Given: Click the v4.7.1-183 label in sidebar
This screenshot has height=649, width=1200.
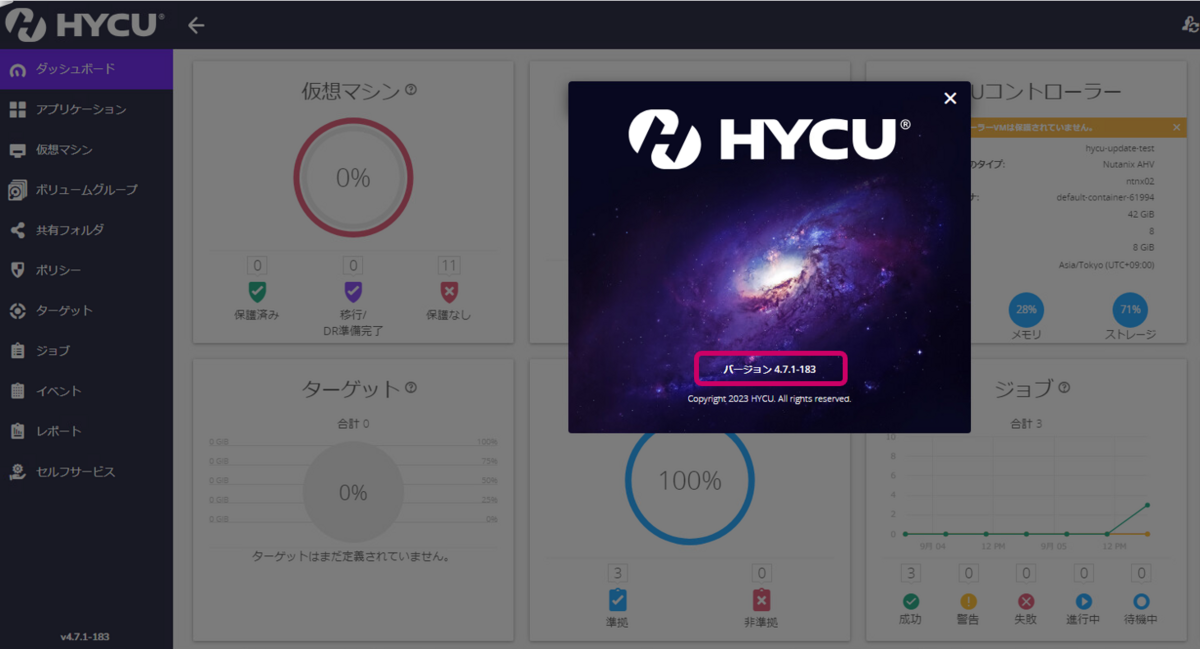Looking at the screenshot, I should (x=85, y=636).
